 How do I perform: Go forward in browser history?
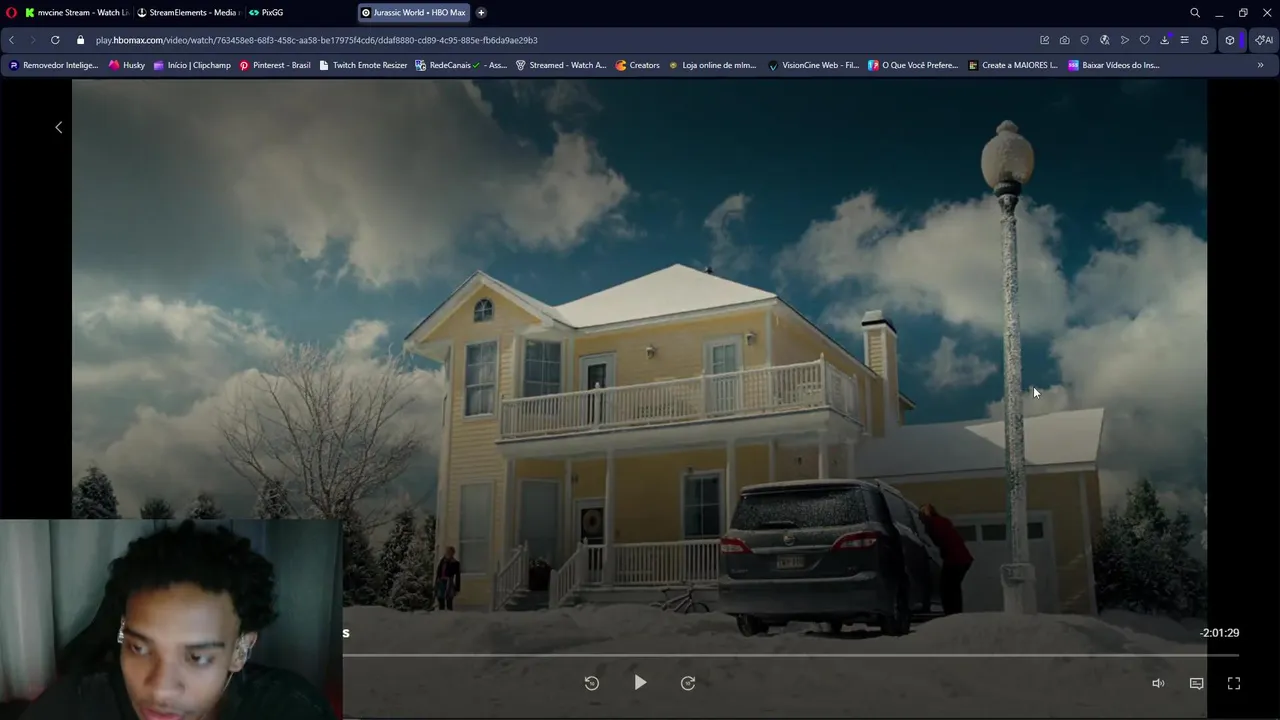coord(32,40)
